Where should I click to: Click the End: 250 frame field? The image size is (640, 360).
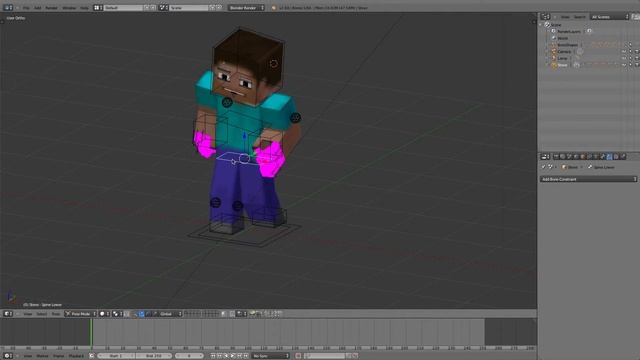click(x=153, y=356)
